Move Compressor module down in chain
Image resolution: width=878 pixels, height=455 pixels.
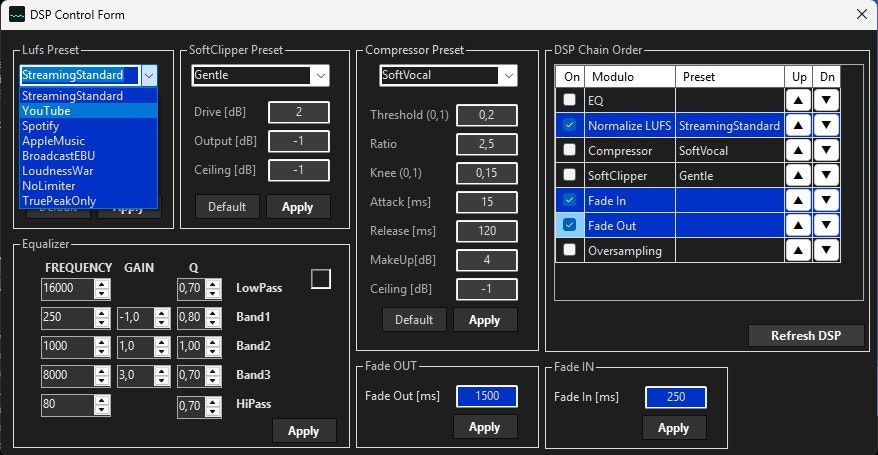[826, 151]
